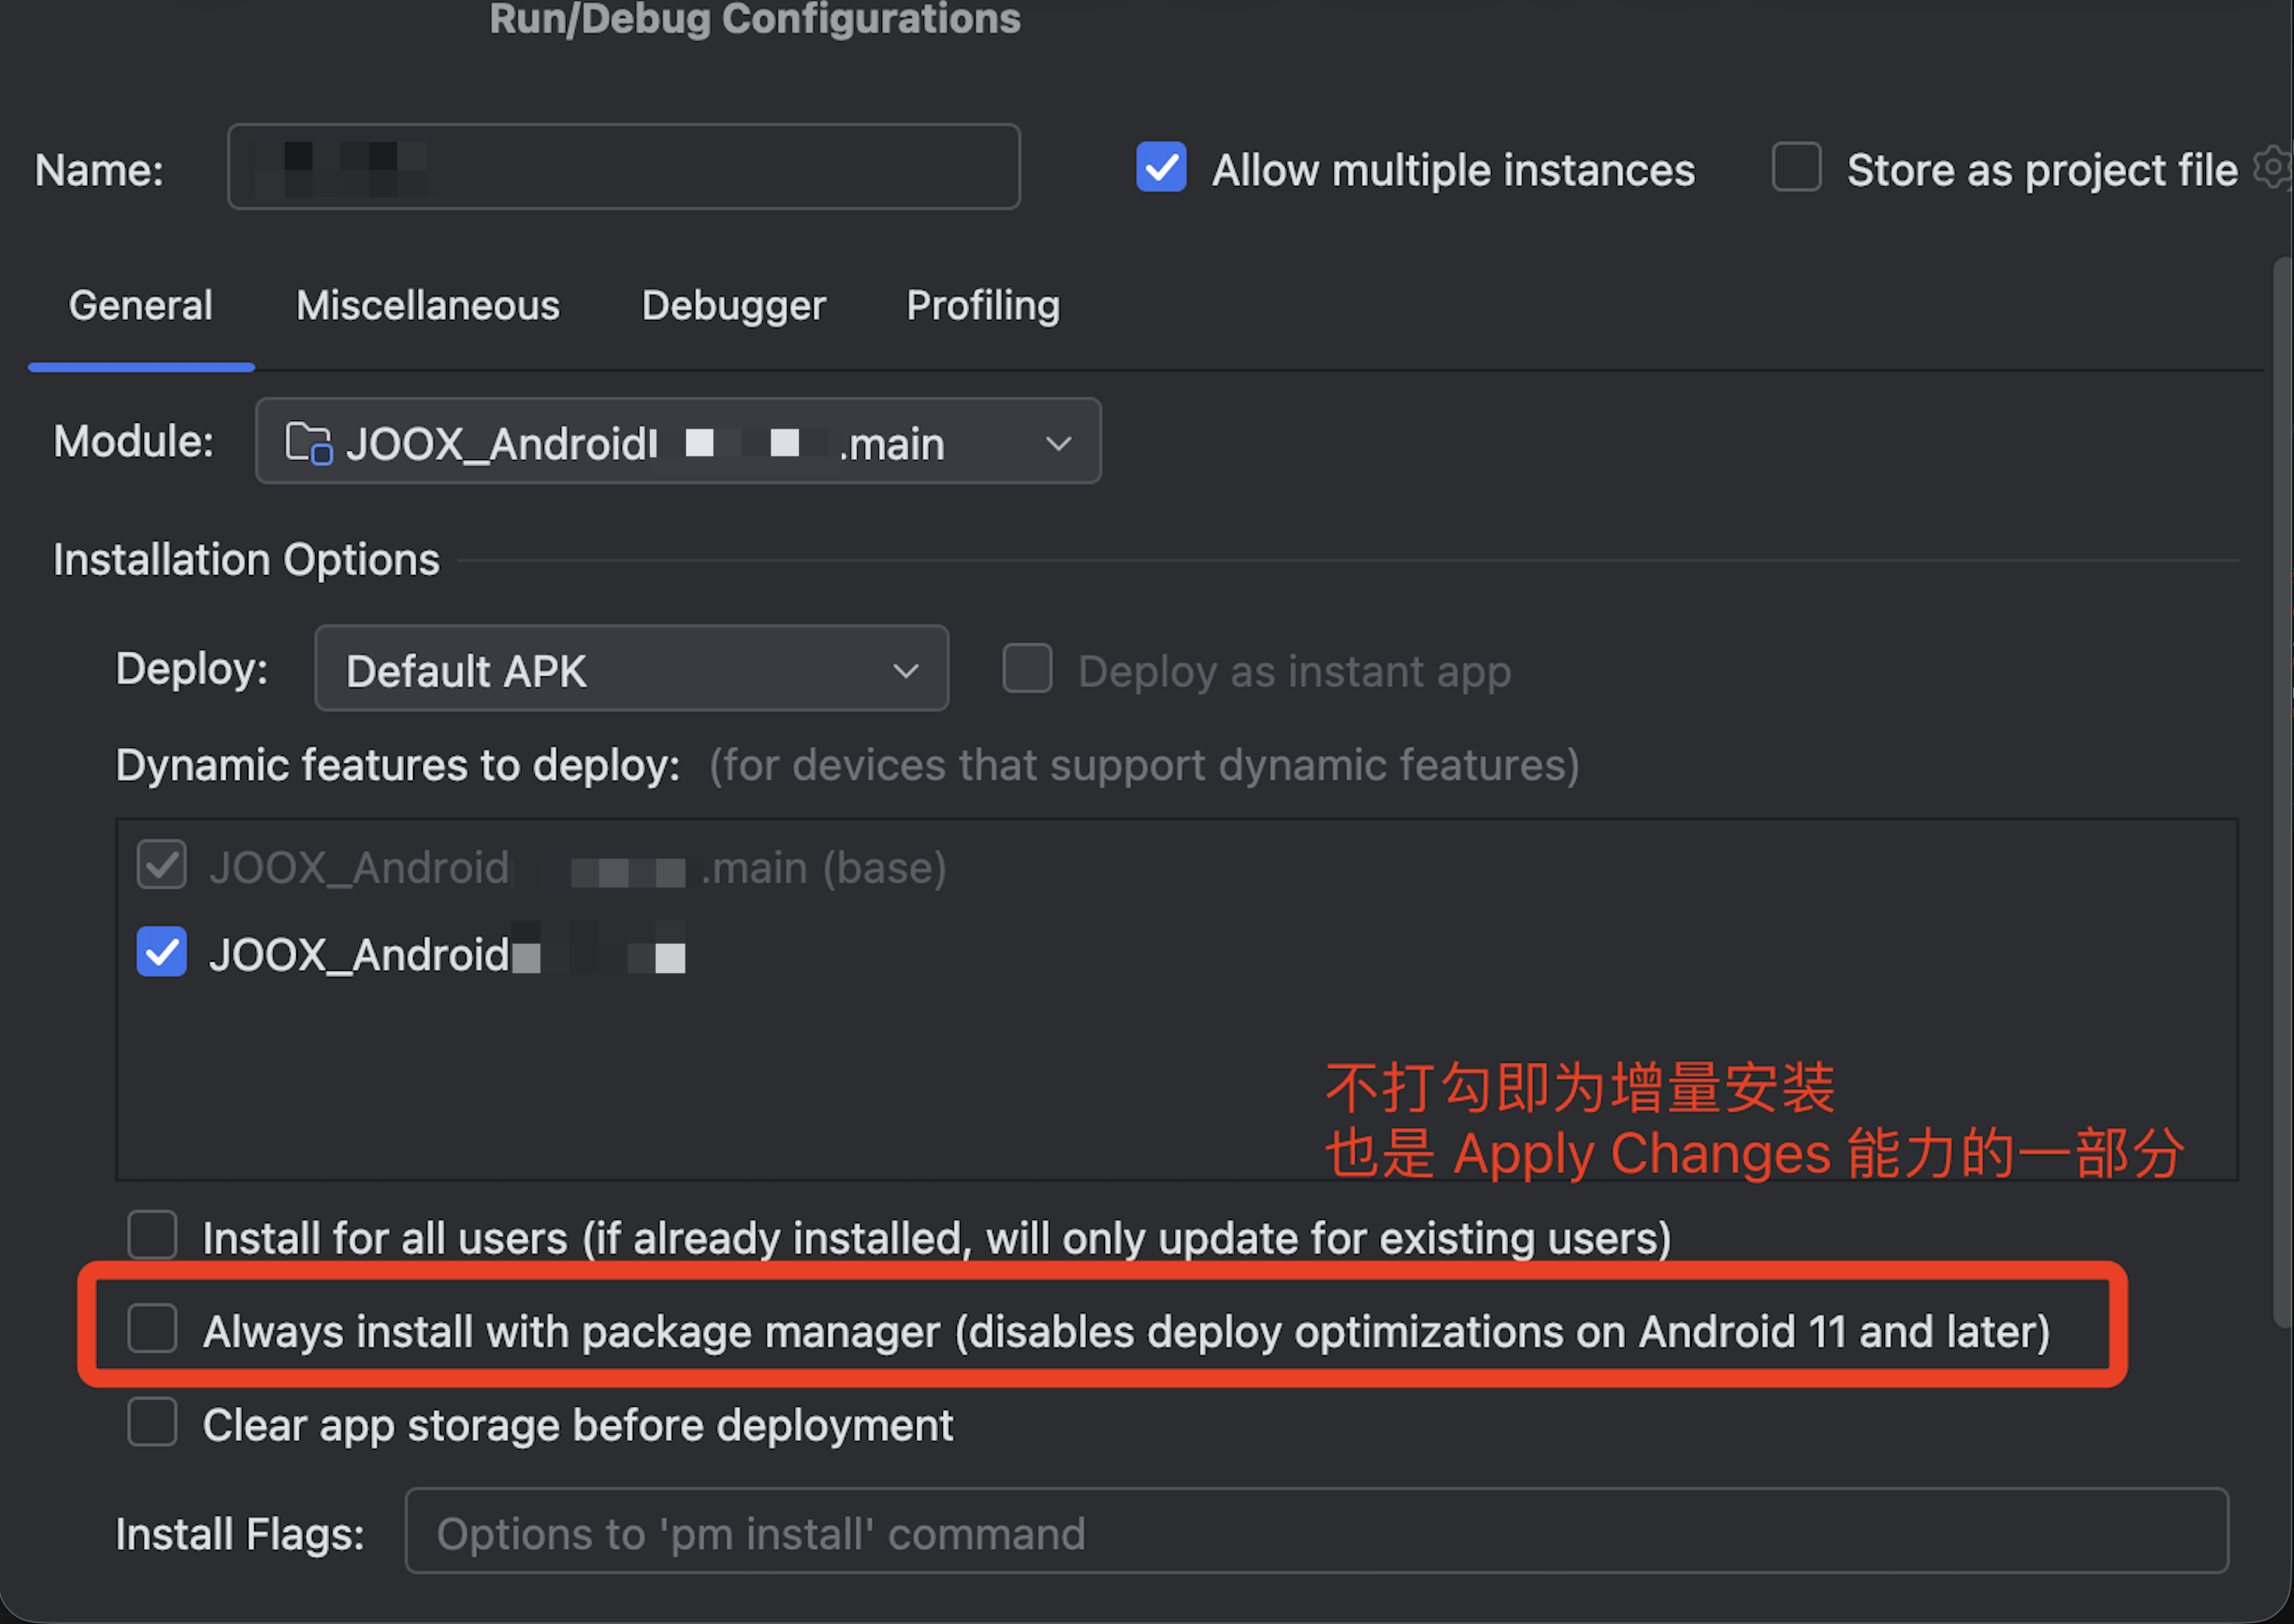The width and height of the screenshot is (2294, 1624).
Task: Click the Name input field
Action: (x=624, y=167)
